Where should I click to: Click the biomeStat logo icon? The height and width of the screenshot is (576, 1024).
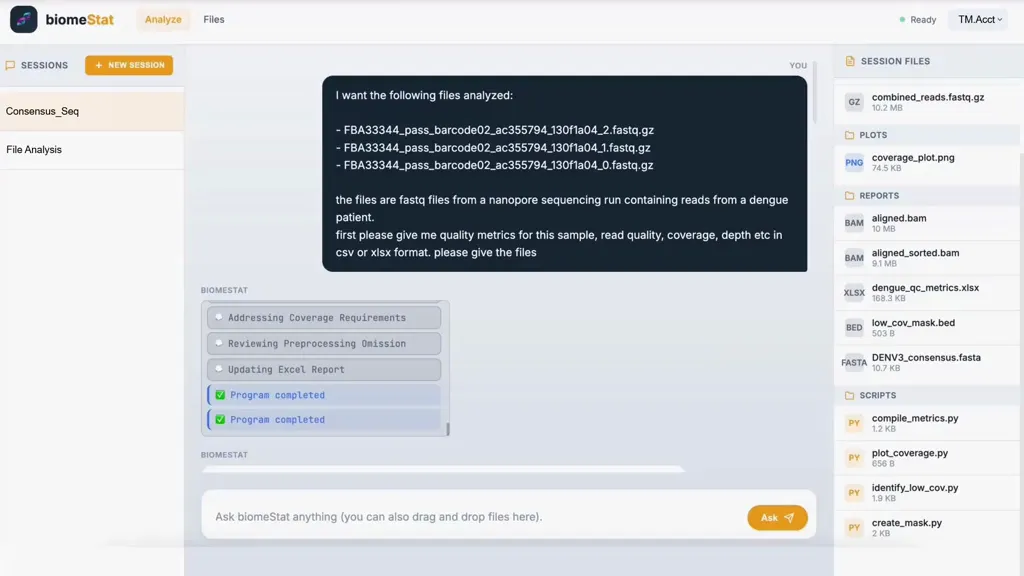click(x=22, y=19)
